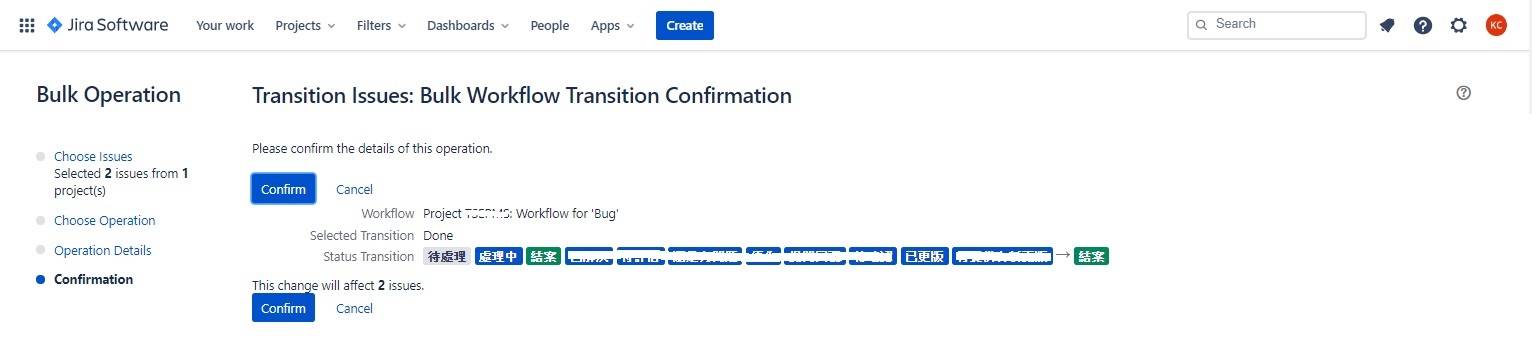The width and height of the screenshot is (1532, 364).
Task: Open the help question mark icon
Action: pyautogui.click(x=1423, y=25)
